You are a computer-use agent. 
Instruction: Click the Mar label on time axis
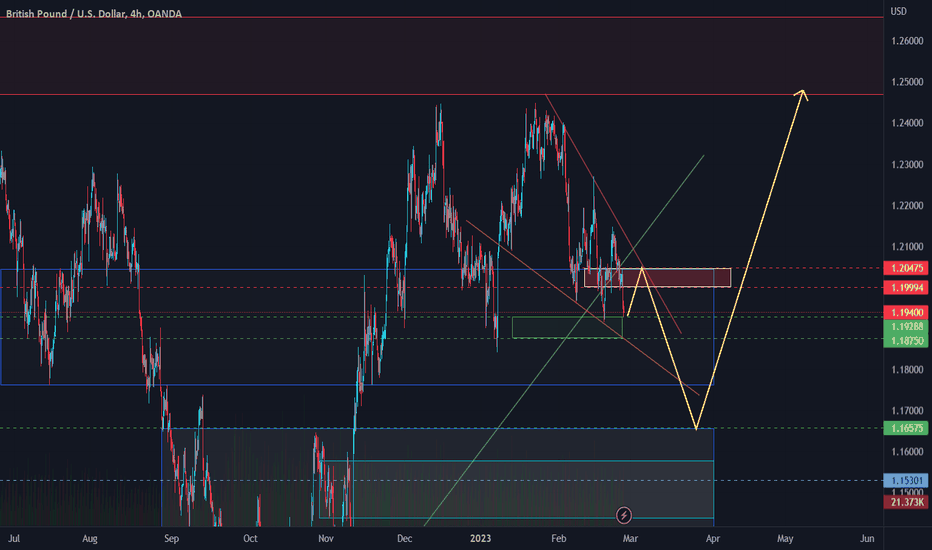click(630, 539)
